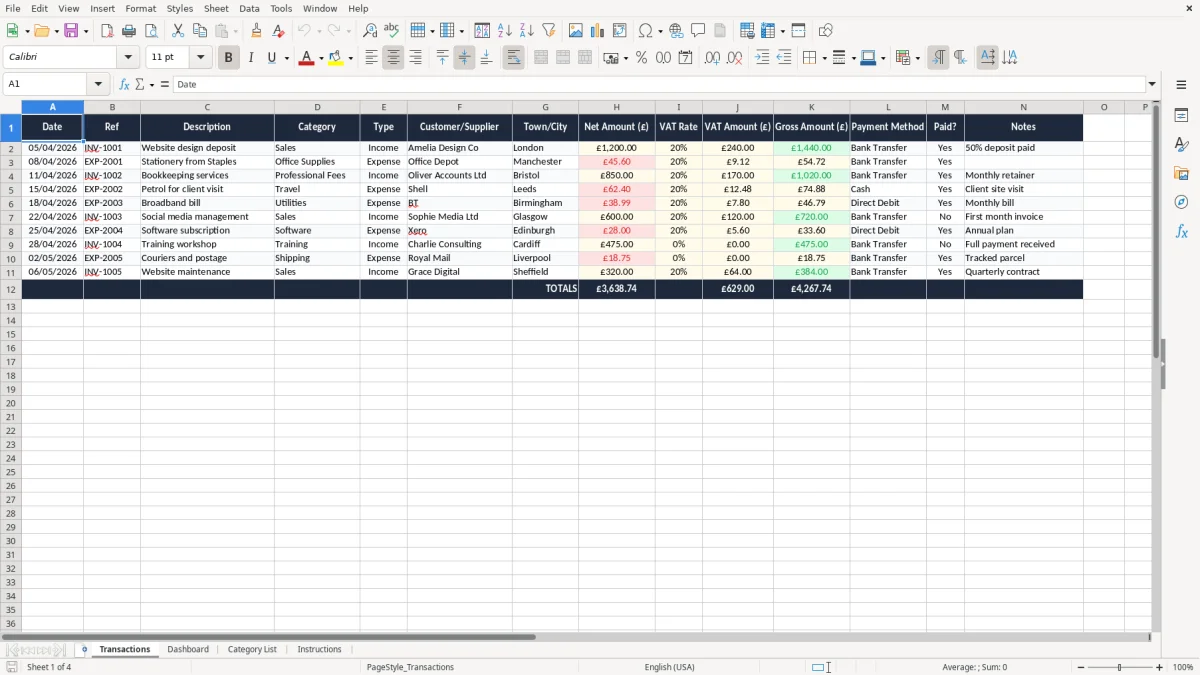Click the Save document icon
This screenshot has height=675, width=1200.
71,31
